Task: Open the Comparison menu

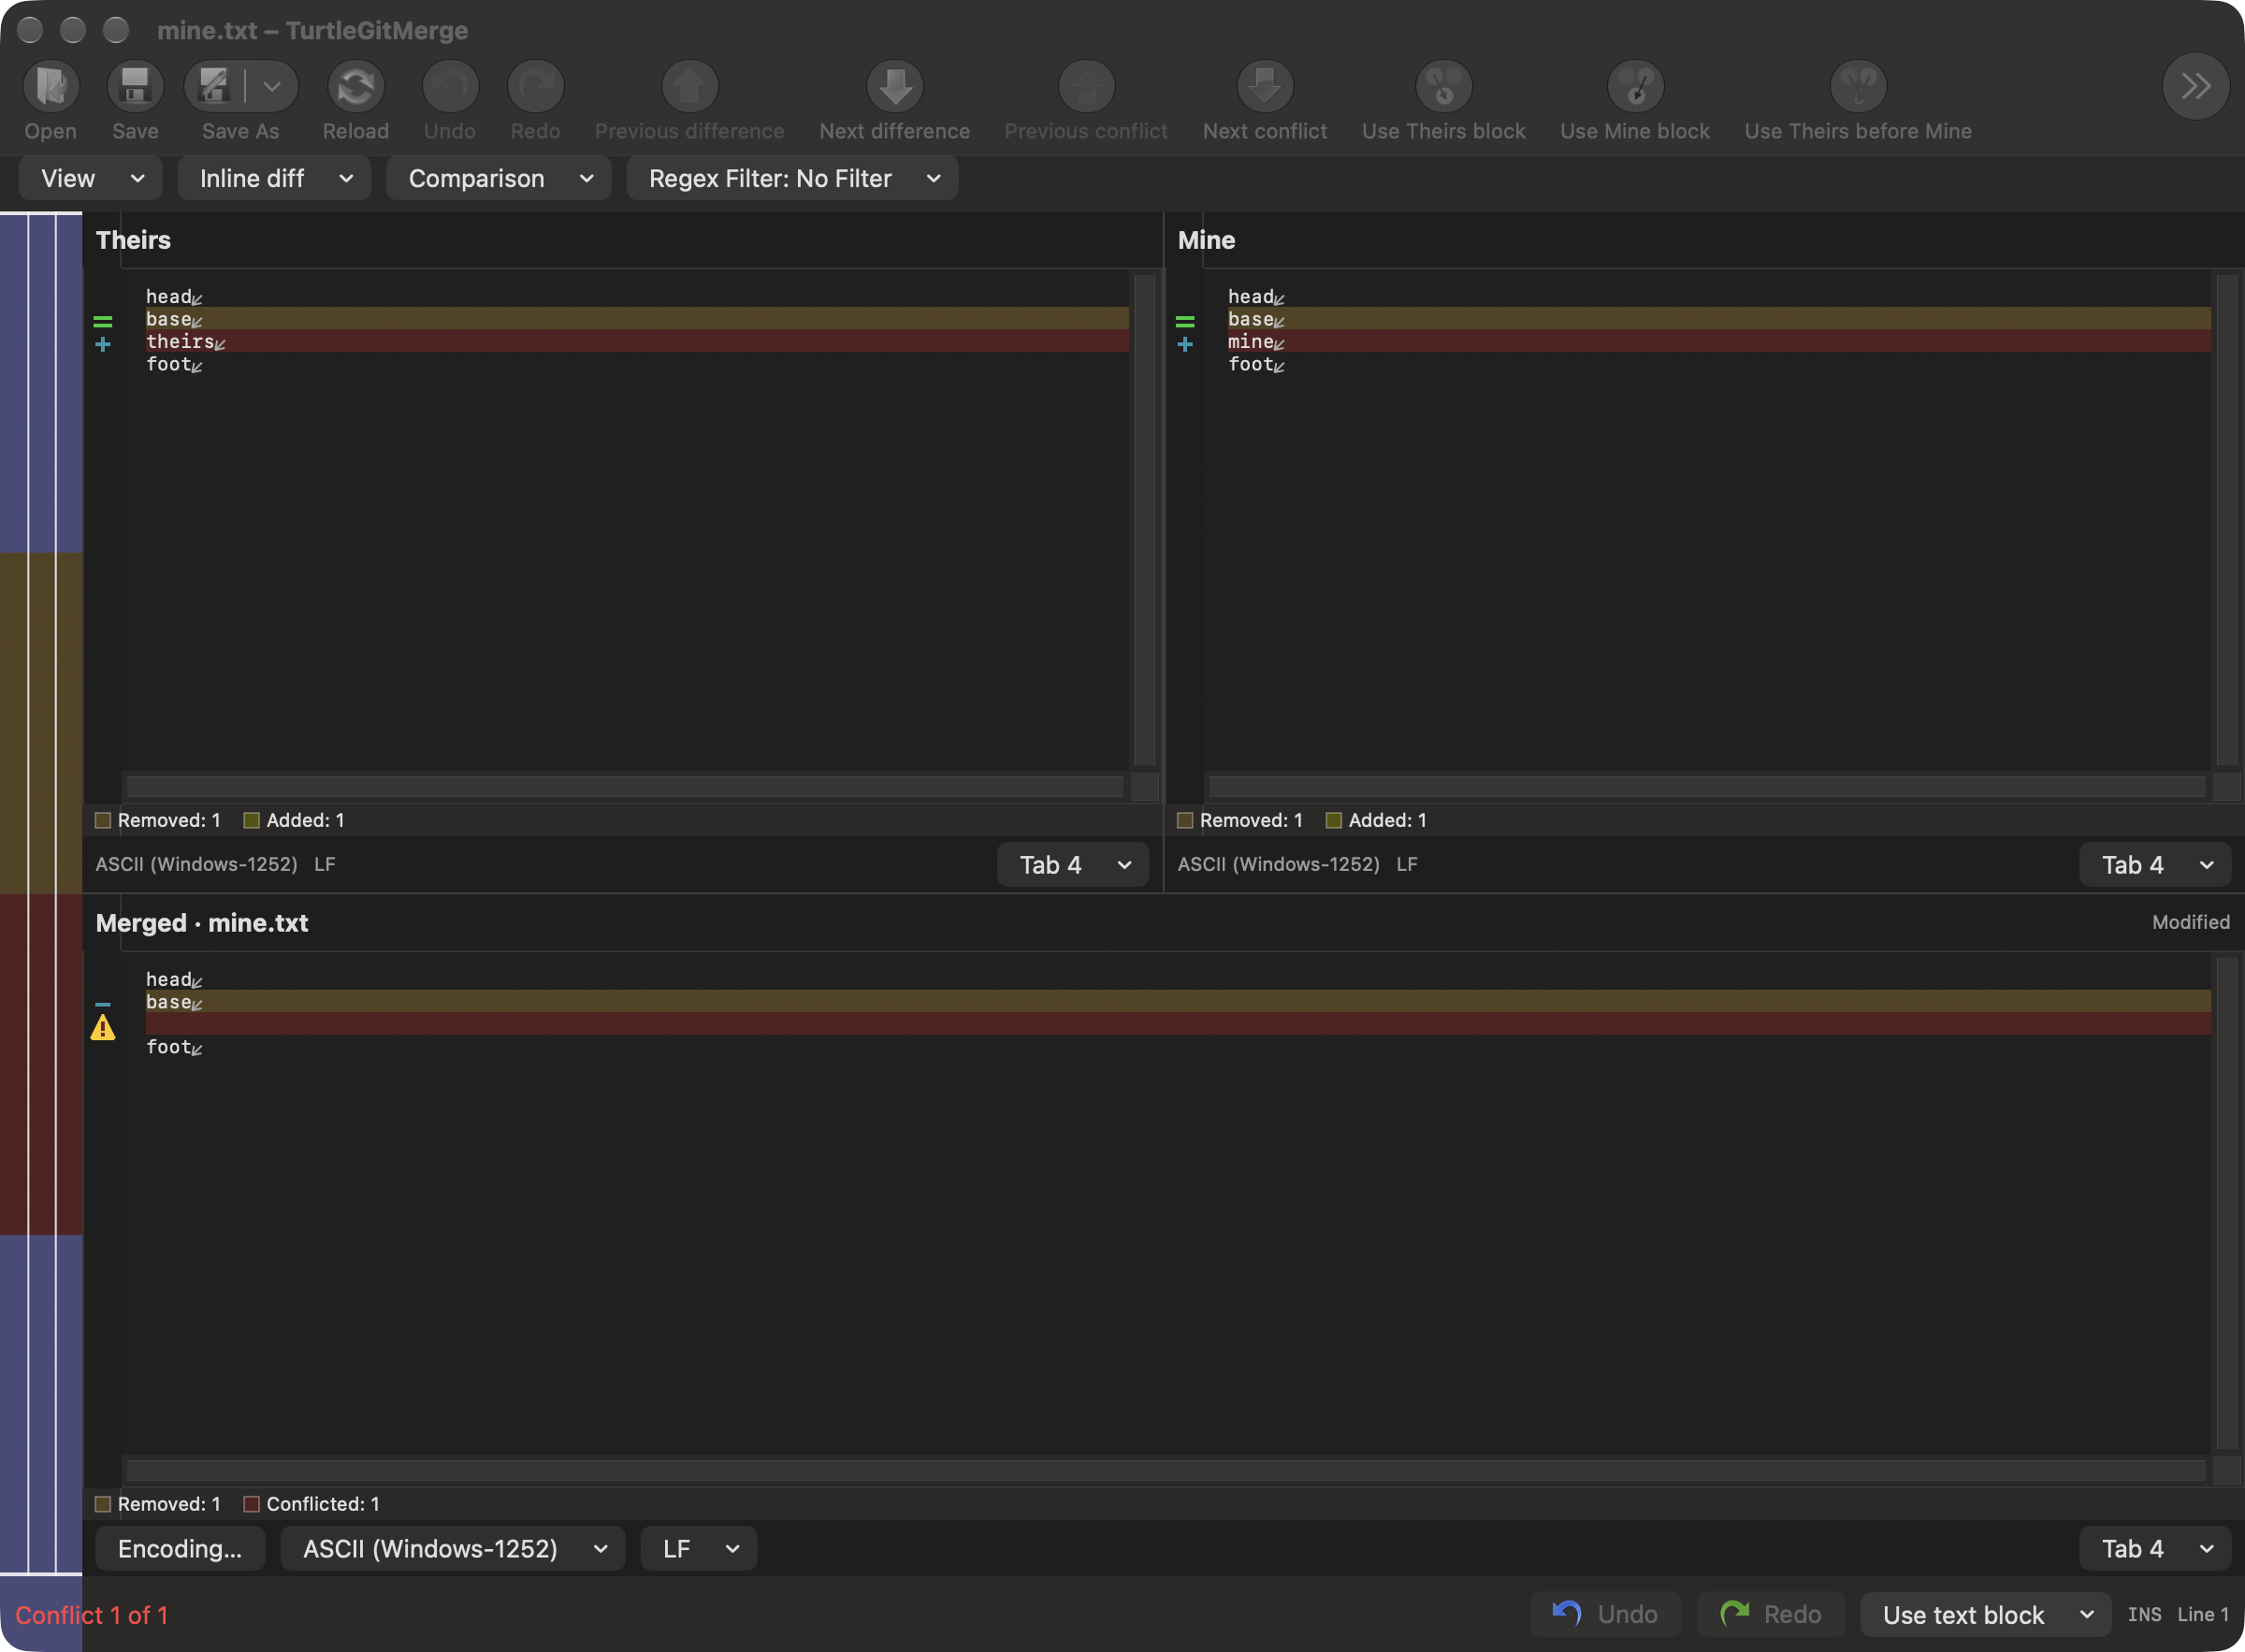Action: 499,179
